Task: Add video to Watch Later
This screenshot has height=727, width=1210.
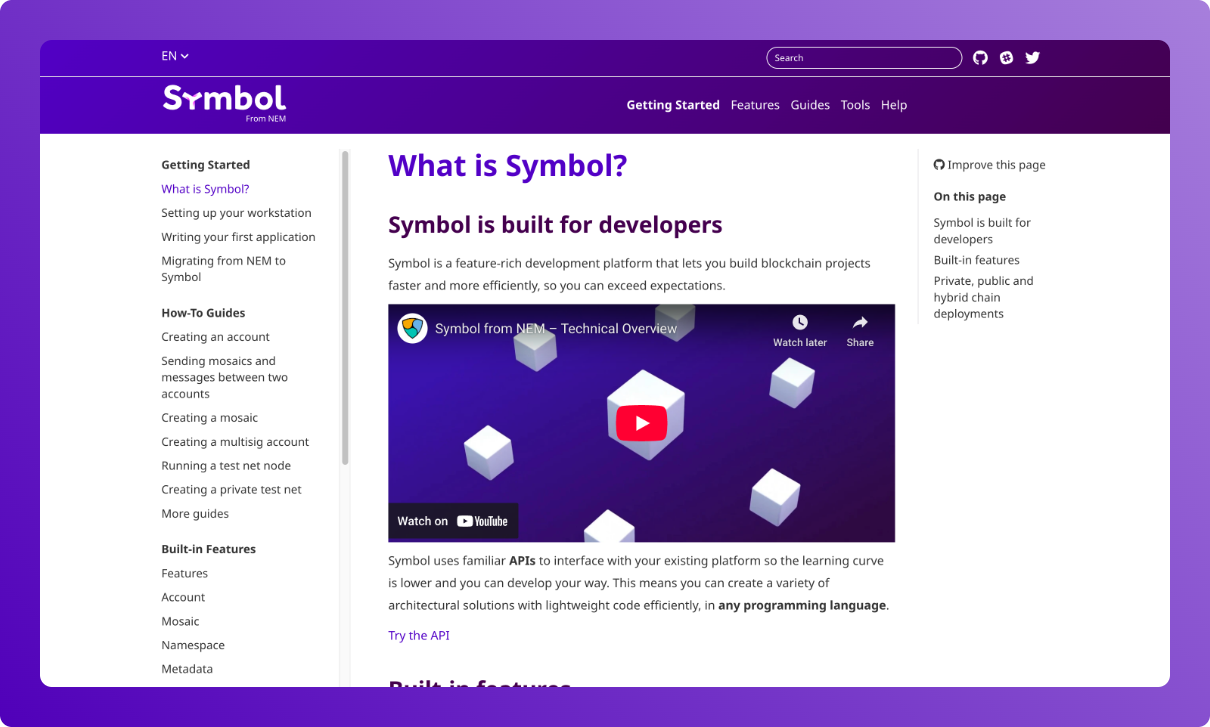Action: (799, 330)
